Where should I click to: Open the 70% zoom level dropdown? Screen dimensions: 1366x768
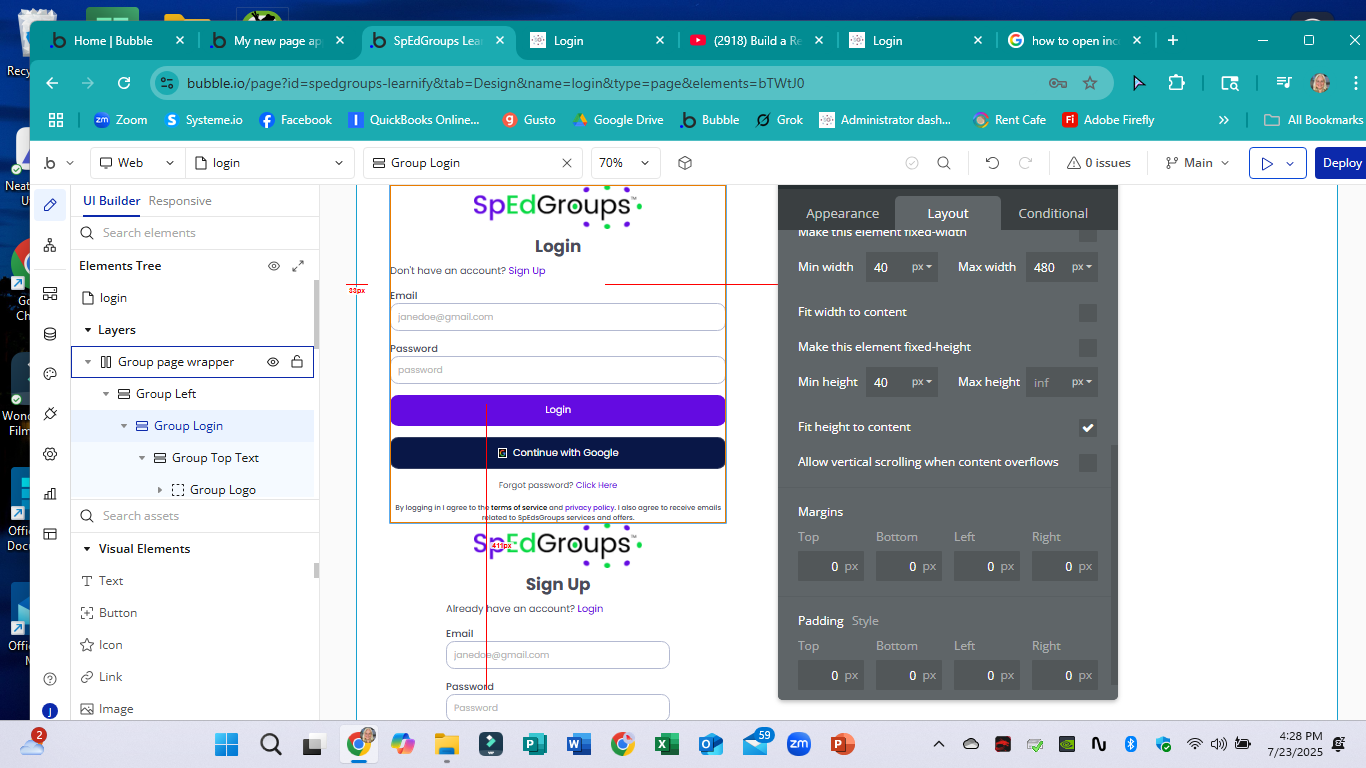click(626, 163)
